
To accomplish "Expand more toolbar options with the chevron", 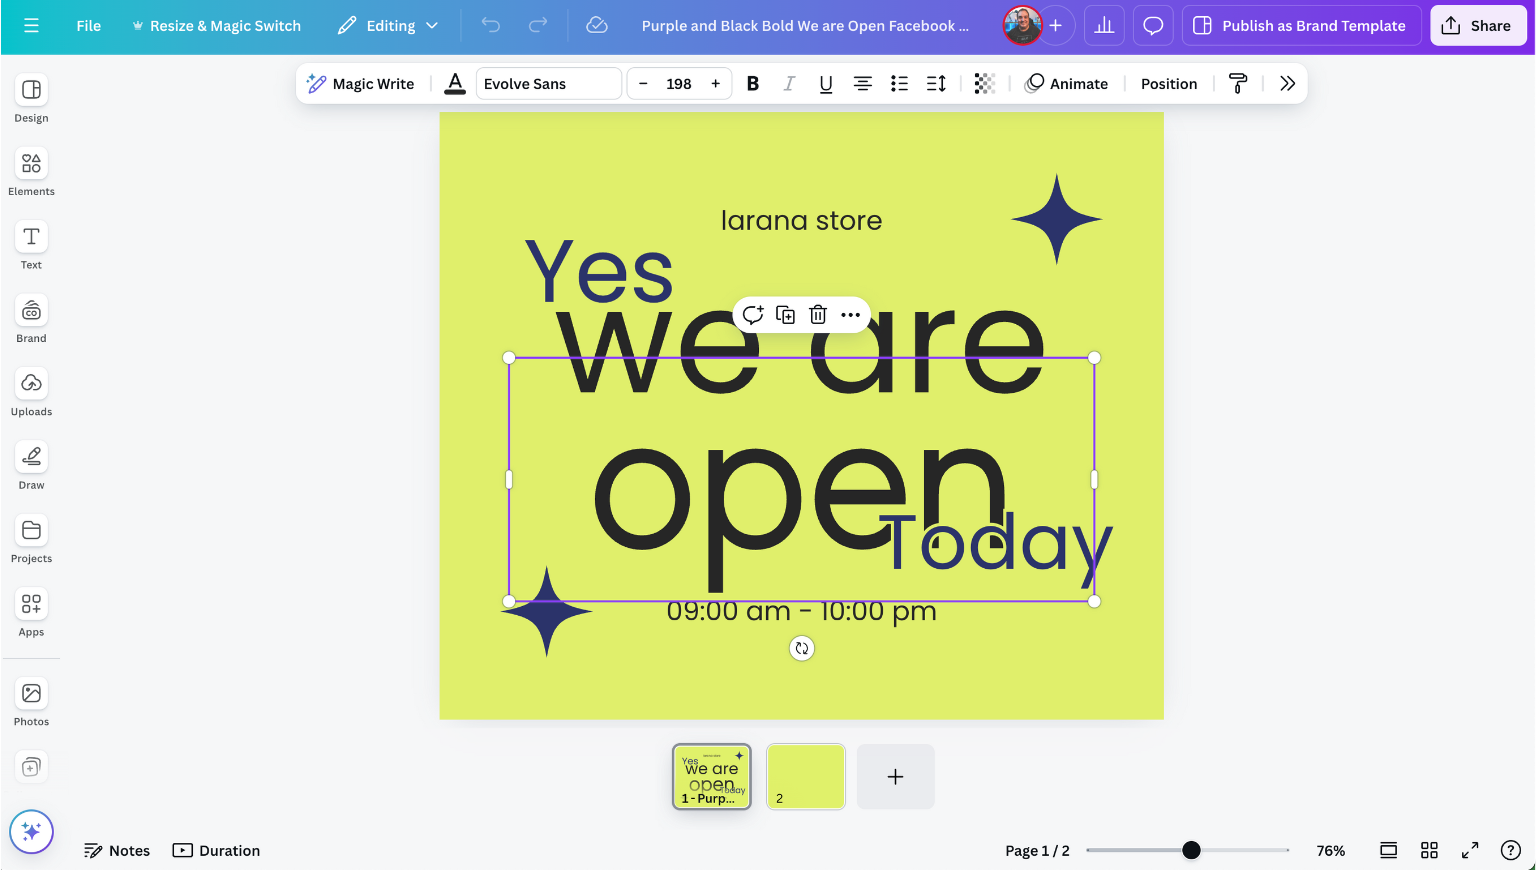I will (1288, 83).
